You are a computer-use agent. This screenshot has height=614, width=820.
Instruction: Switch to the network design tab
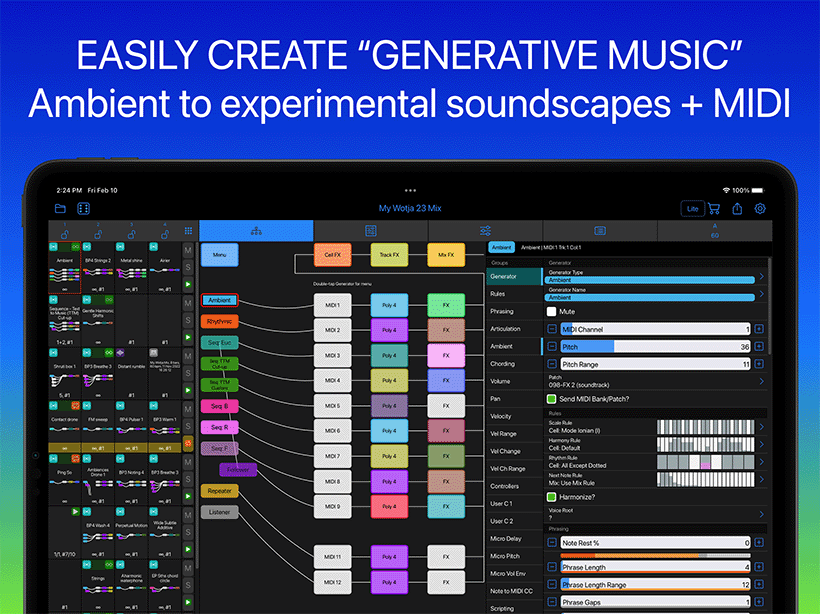point(256,231)
